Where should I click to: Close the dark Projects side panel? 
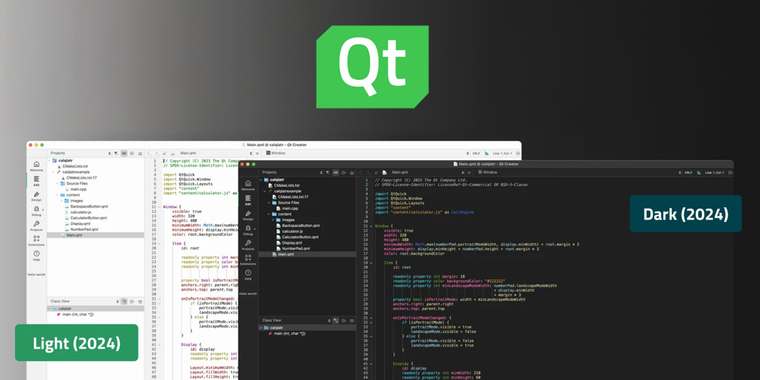tap(352, 173)
